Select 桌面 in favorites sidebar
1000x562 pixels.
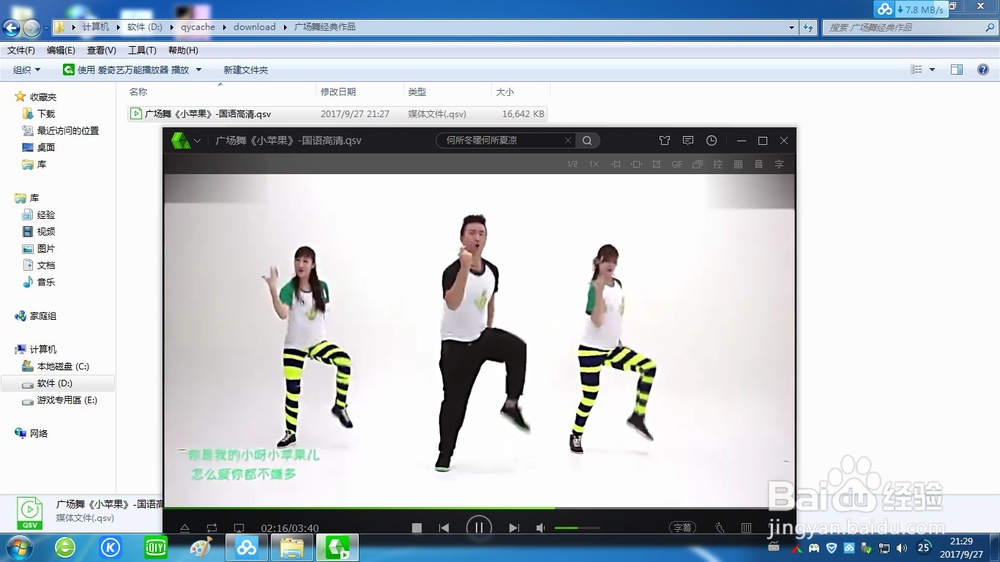(38, 147)
